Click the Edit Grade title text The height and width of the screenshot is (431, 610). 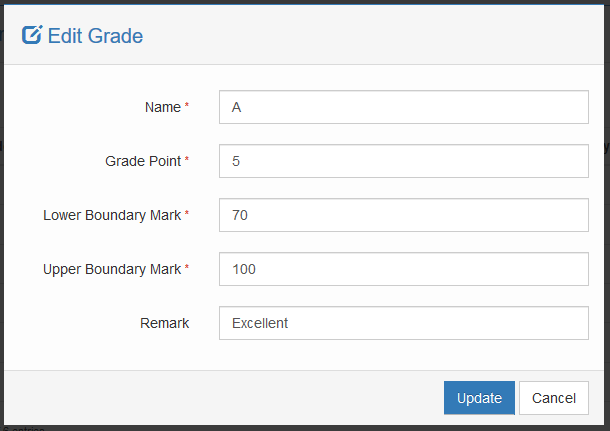(95, 36)
